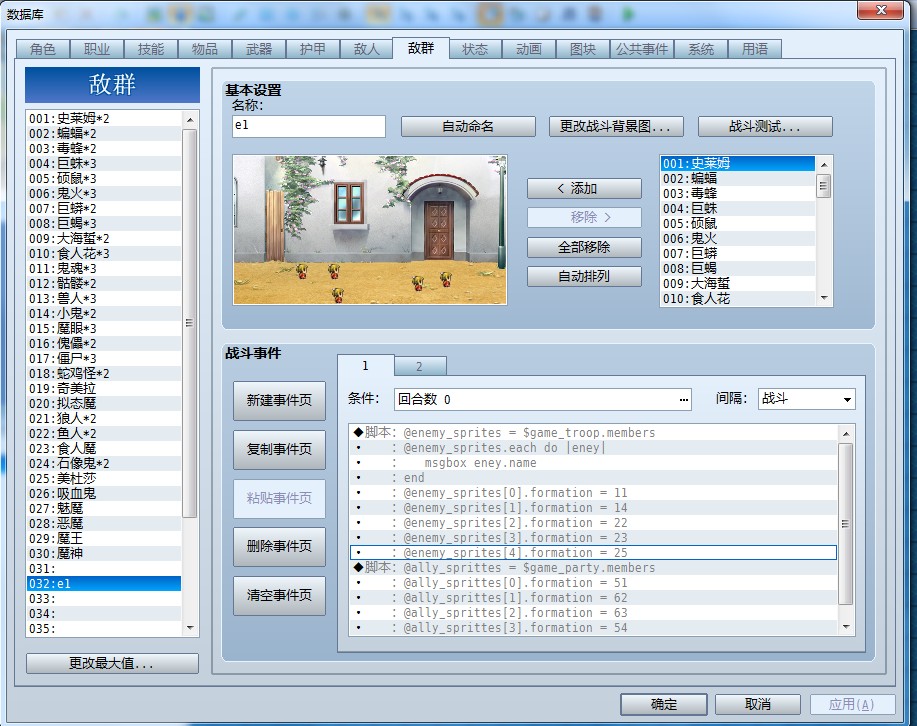Click 删除事件页 button
The height and width of the screenshot is (726, 917).
(x=279, y=546)
